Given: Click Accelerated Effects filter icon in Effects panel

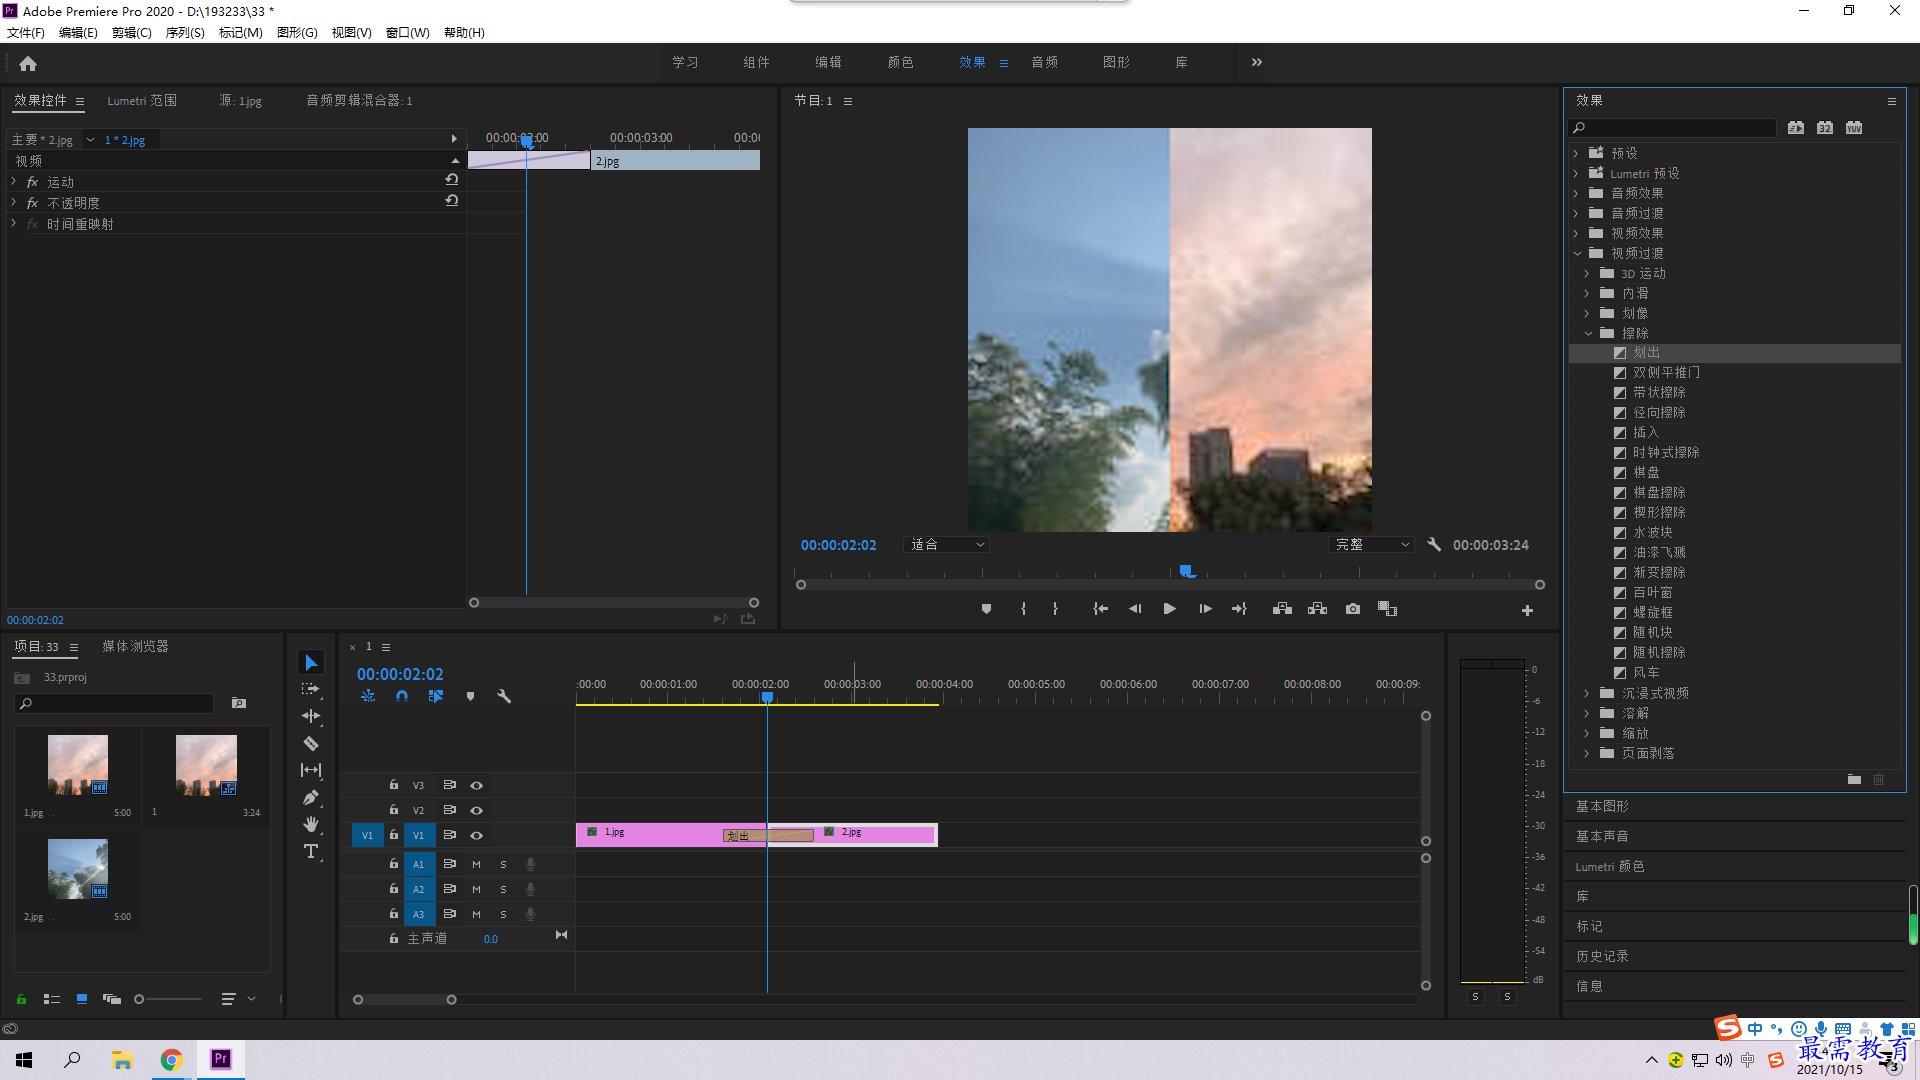Looking at the screenshot, I should tap(1796, 127).
